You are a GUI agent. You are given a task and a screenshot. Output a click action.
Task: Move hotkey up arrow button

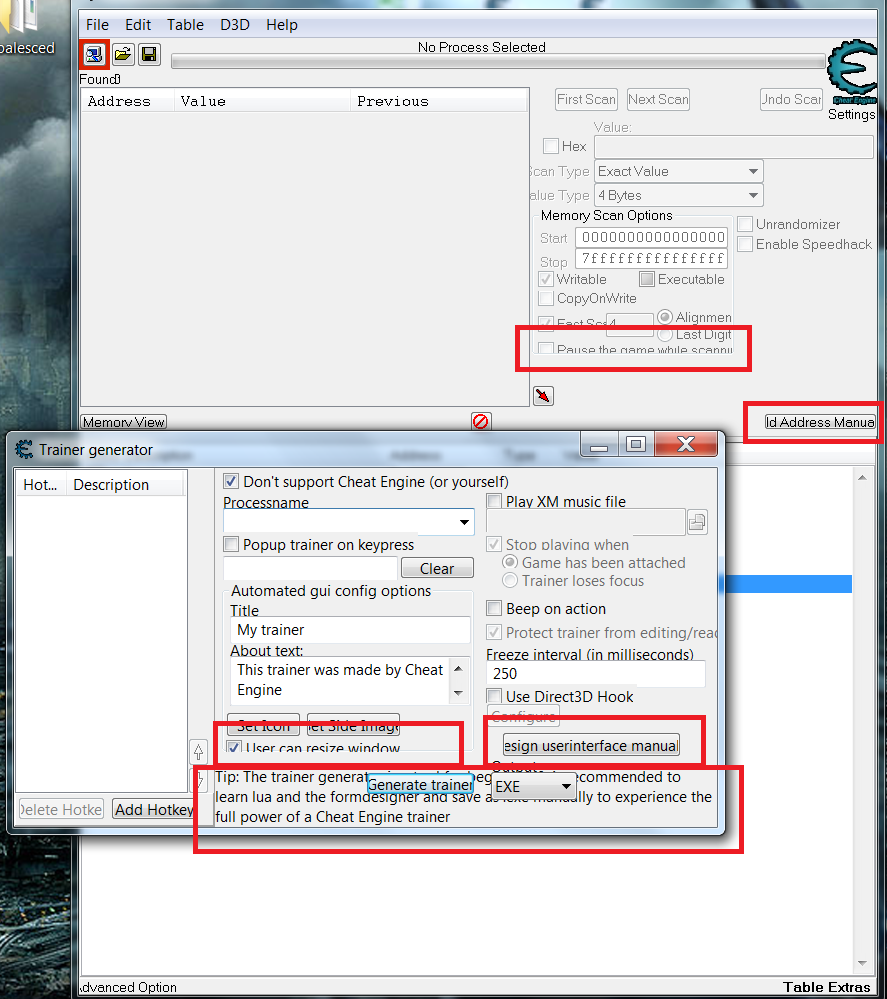pos(198,752)
